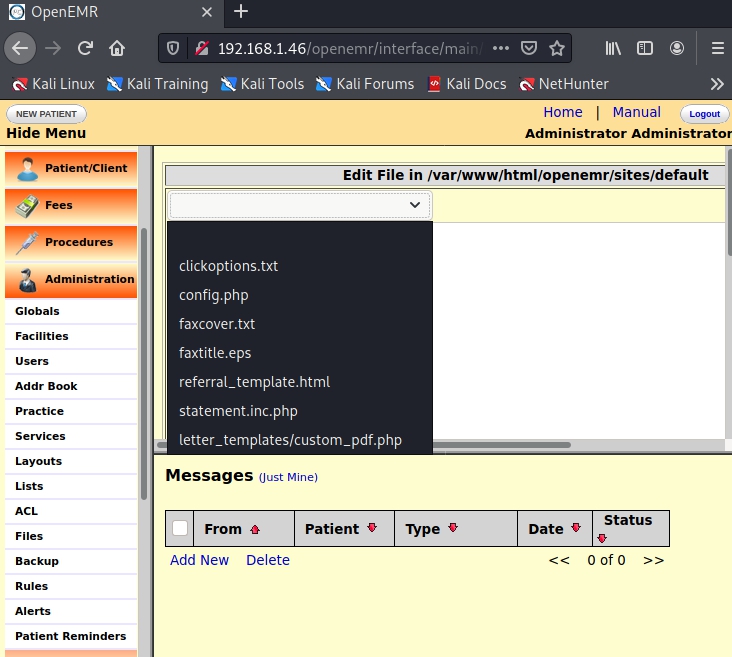Click the insecure connection padlock icon
The height and width of the screenshot is (657, 732).
202,48
